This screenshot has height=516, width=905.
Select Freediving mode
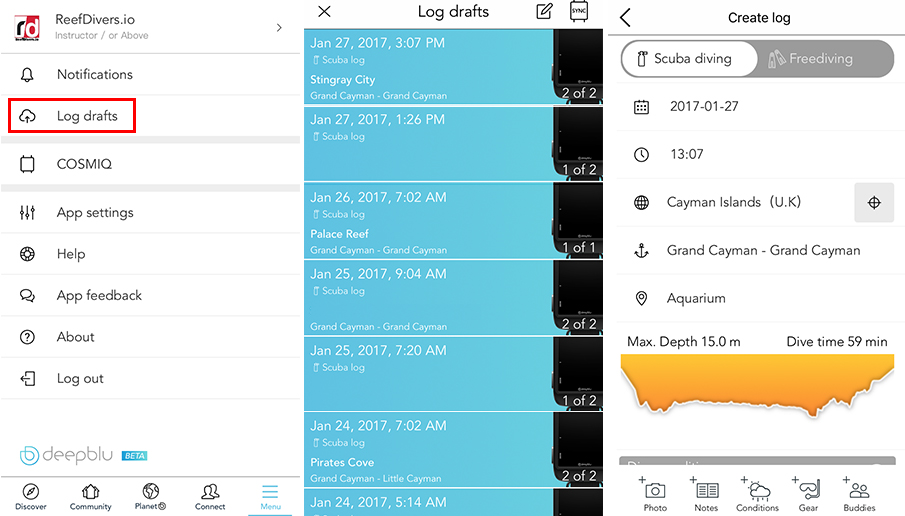(x=824, y=58)
